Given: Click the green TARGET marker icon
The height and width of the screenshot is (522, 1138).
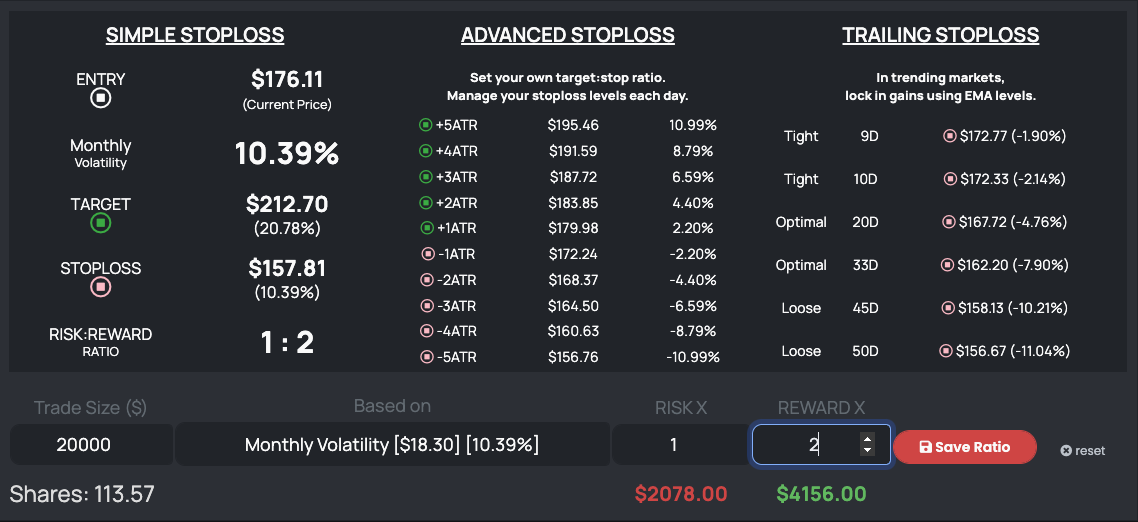Looking at the screenshot, I should 100,223.
